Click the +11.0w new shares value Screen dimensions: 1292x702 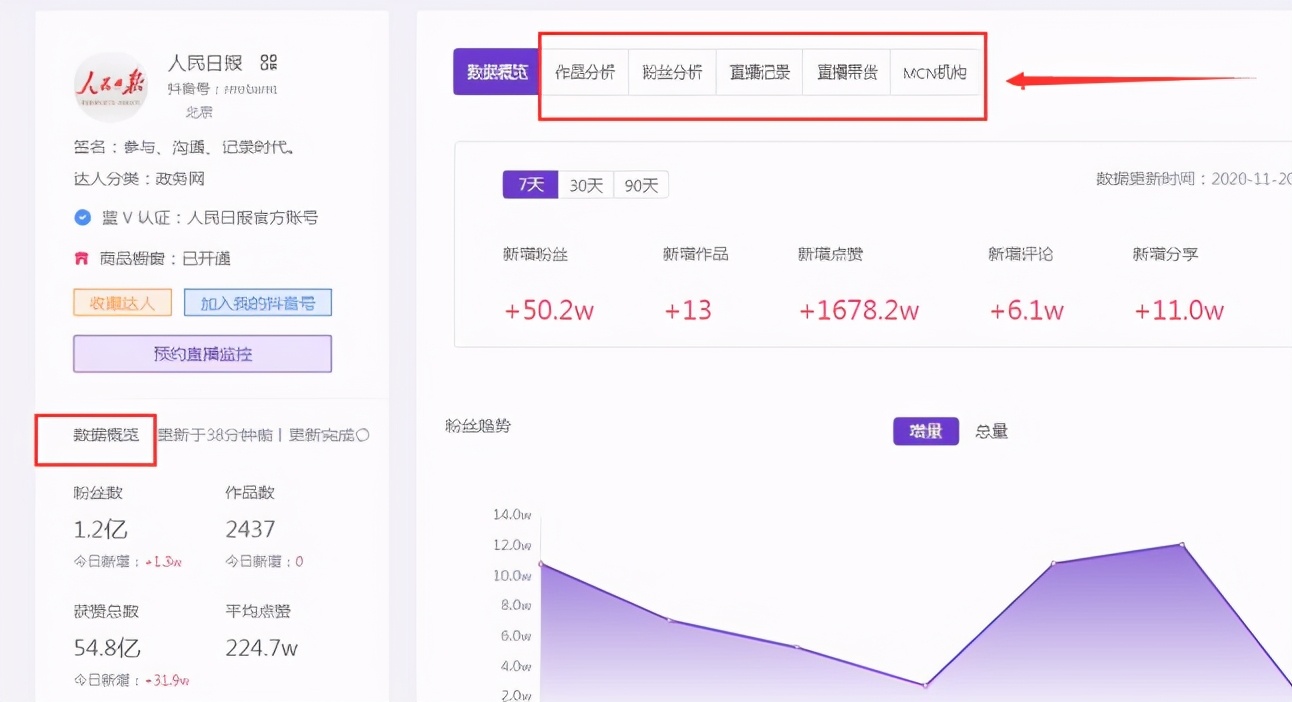pyautogui.click(x=1179, y=311)
